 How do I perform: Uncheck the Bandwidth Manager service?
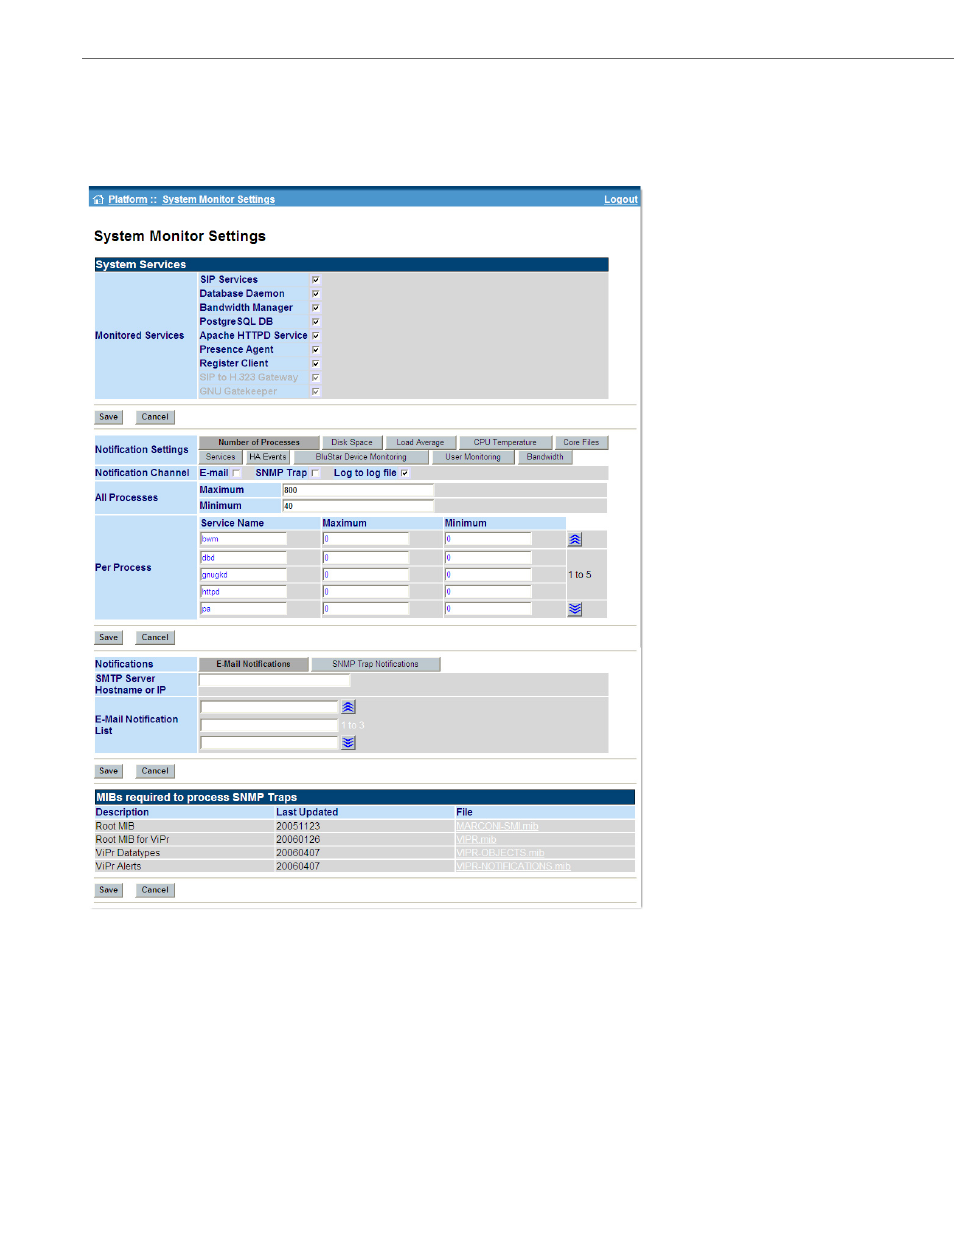(316, 308)
